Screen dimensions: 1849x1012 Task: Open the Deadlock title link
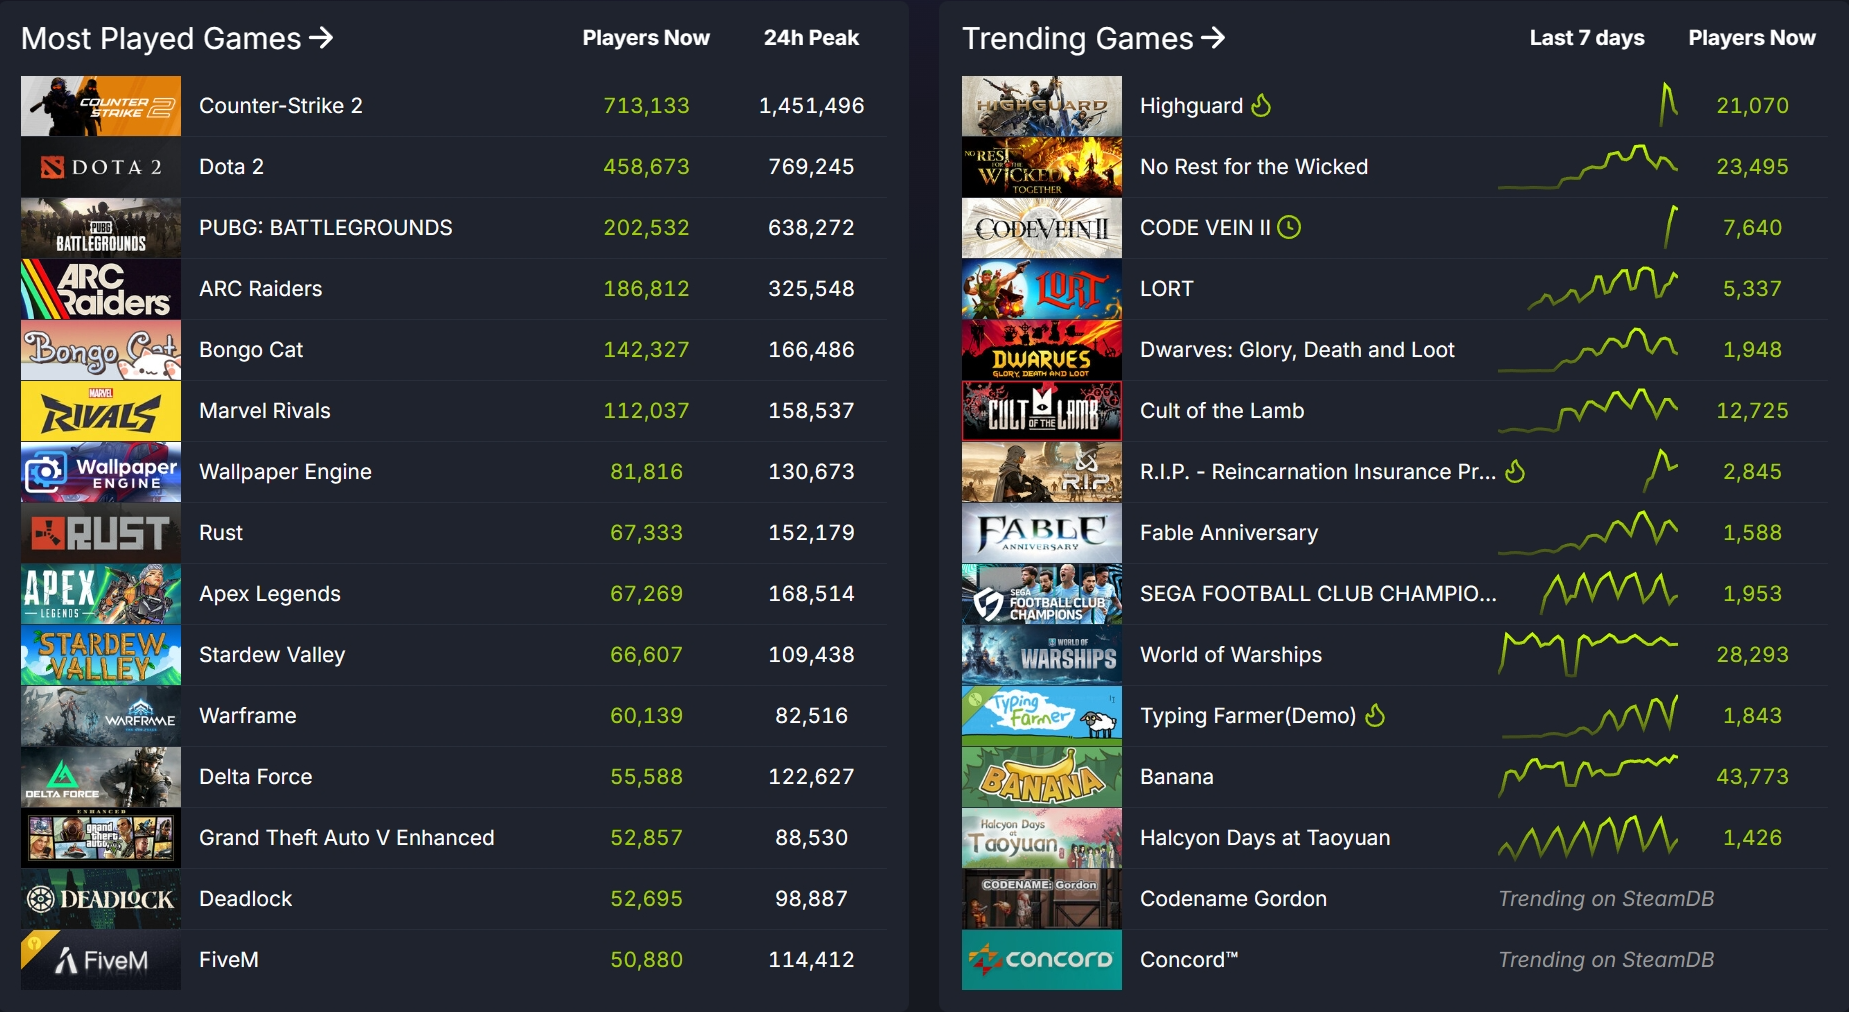[246, 899]
